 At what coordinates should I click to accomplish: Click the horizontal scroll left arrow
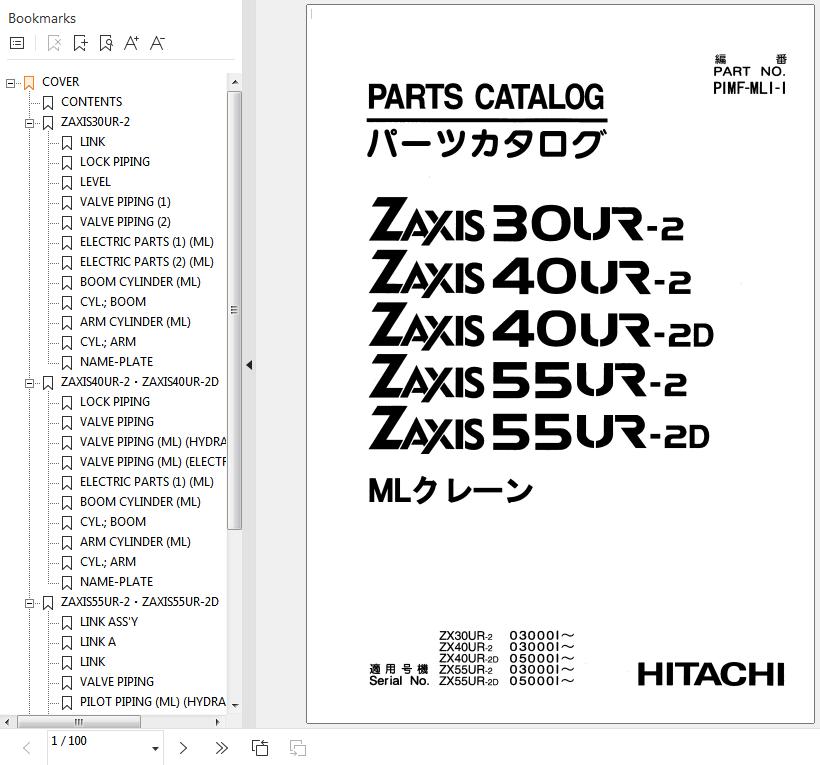(7, 722)
